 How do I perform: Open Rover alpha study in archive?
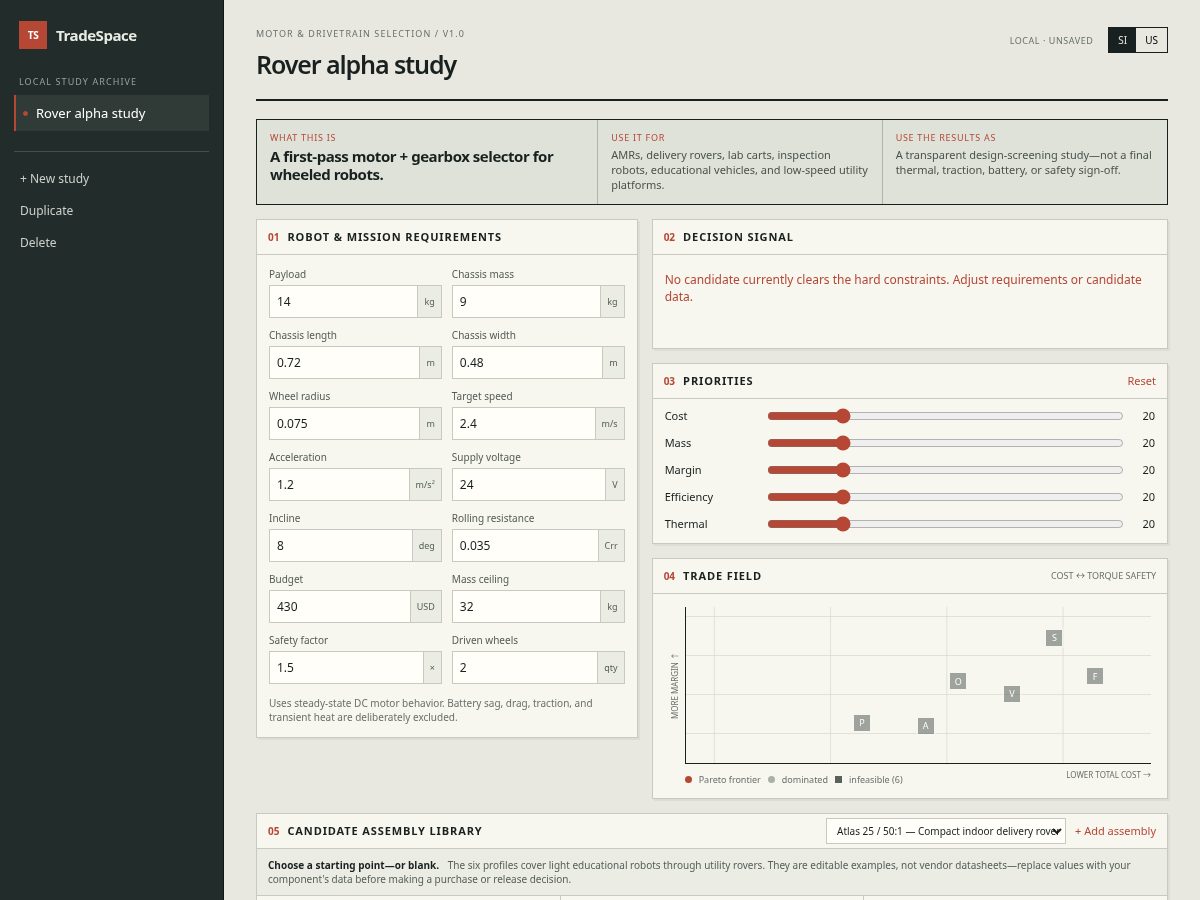click(112, 113)
